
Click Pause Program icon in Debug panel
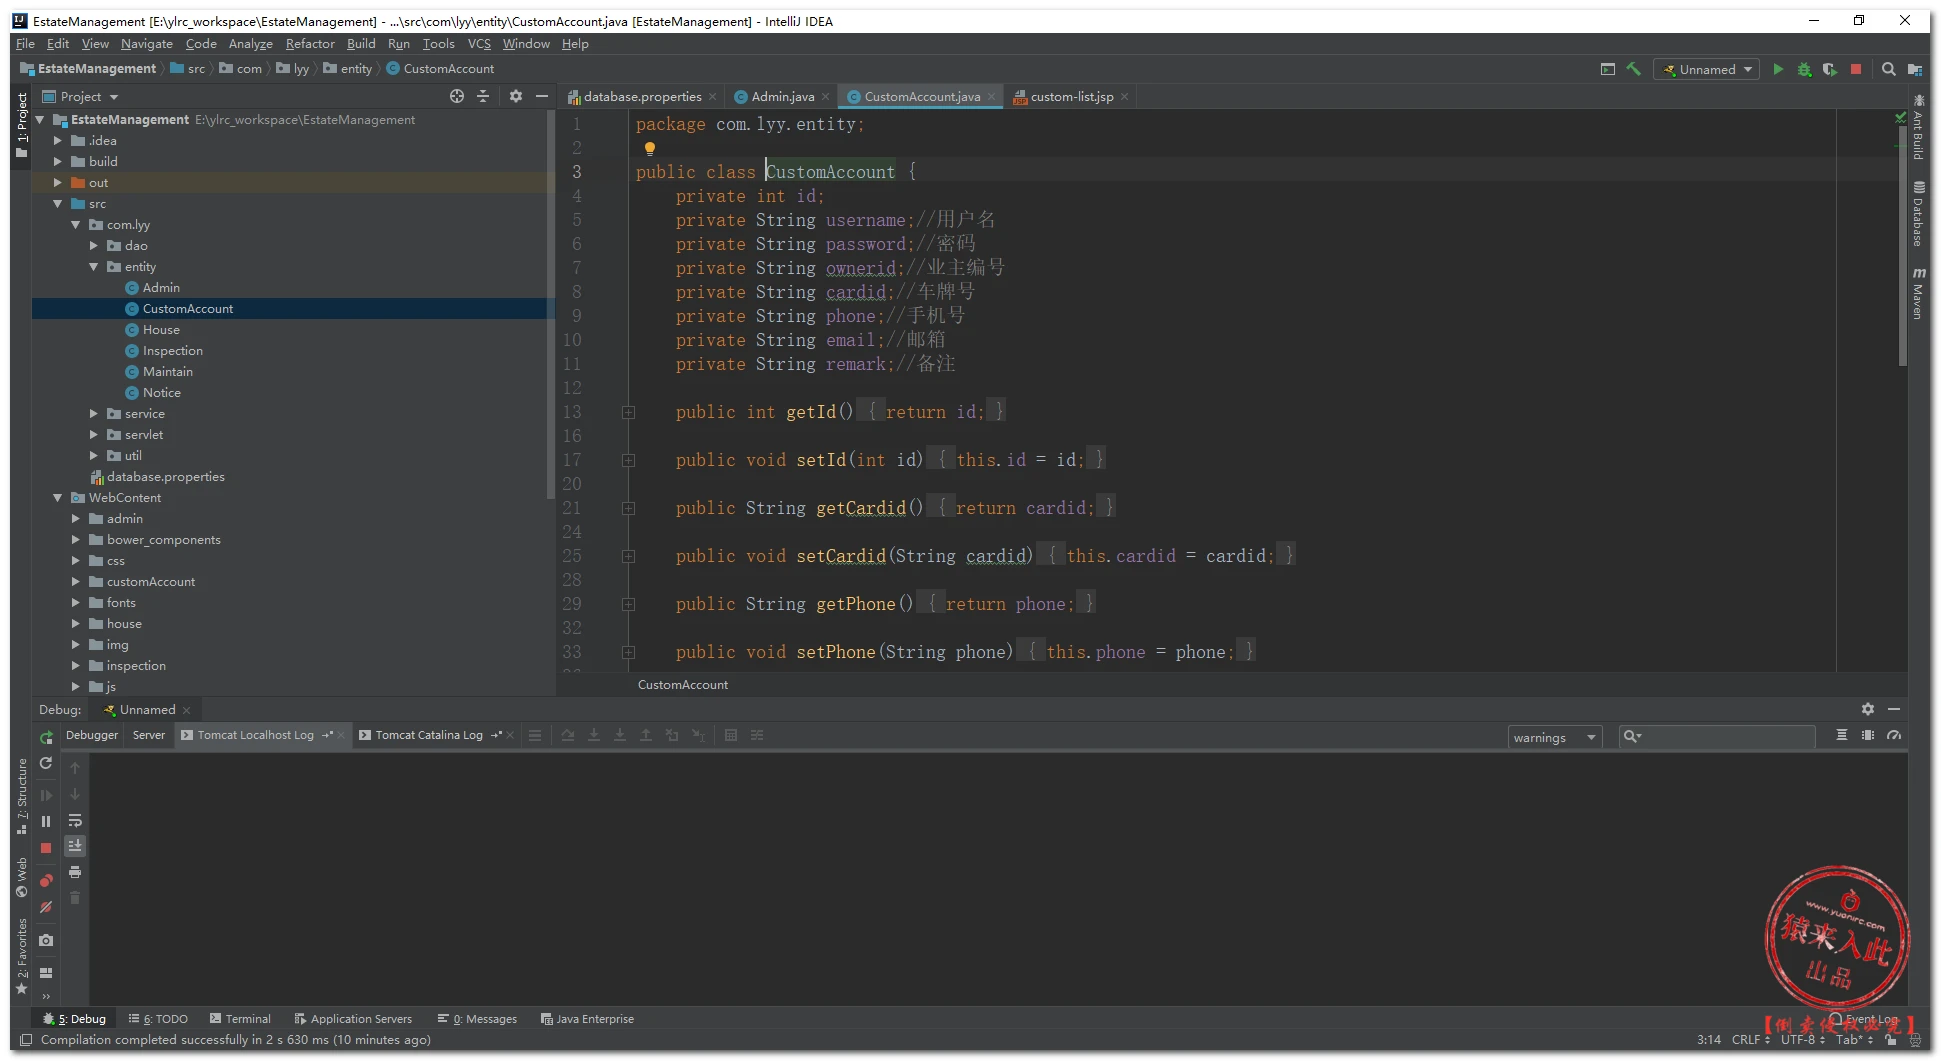click(x=46, y=821)
